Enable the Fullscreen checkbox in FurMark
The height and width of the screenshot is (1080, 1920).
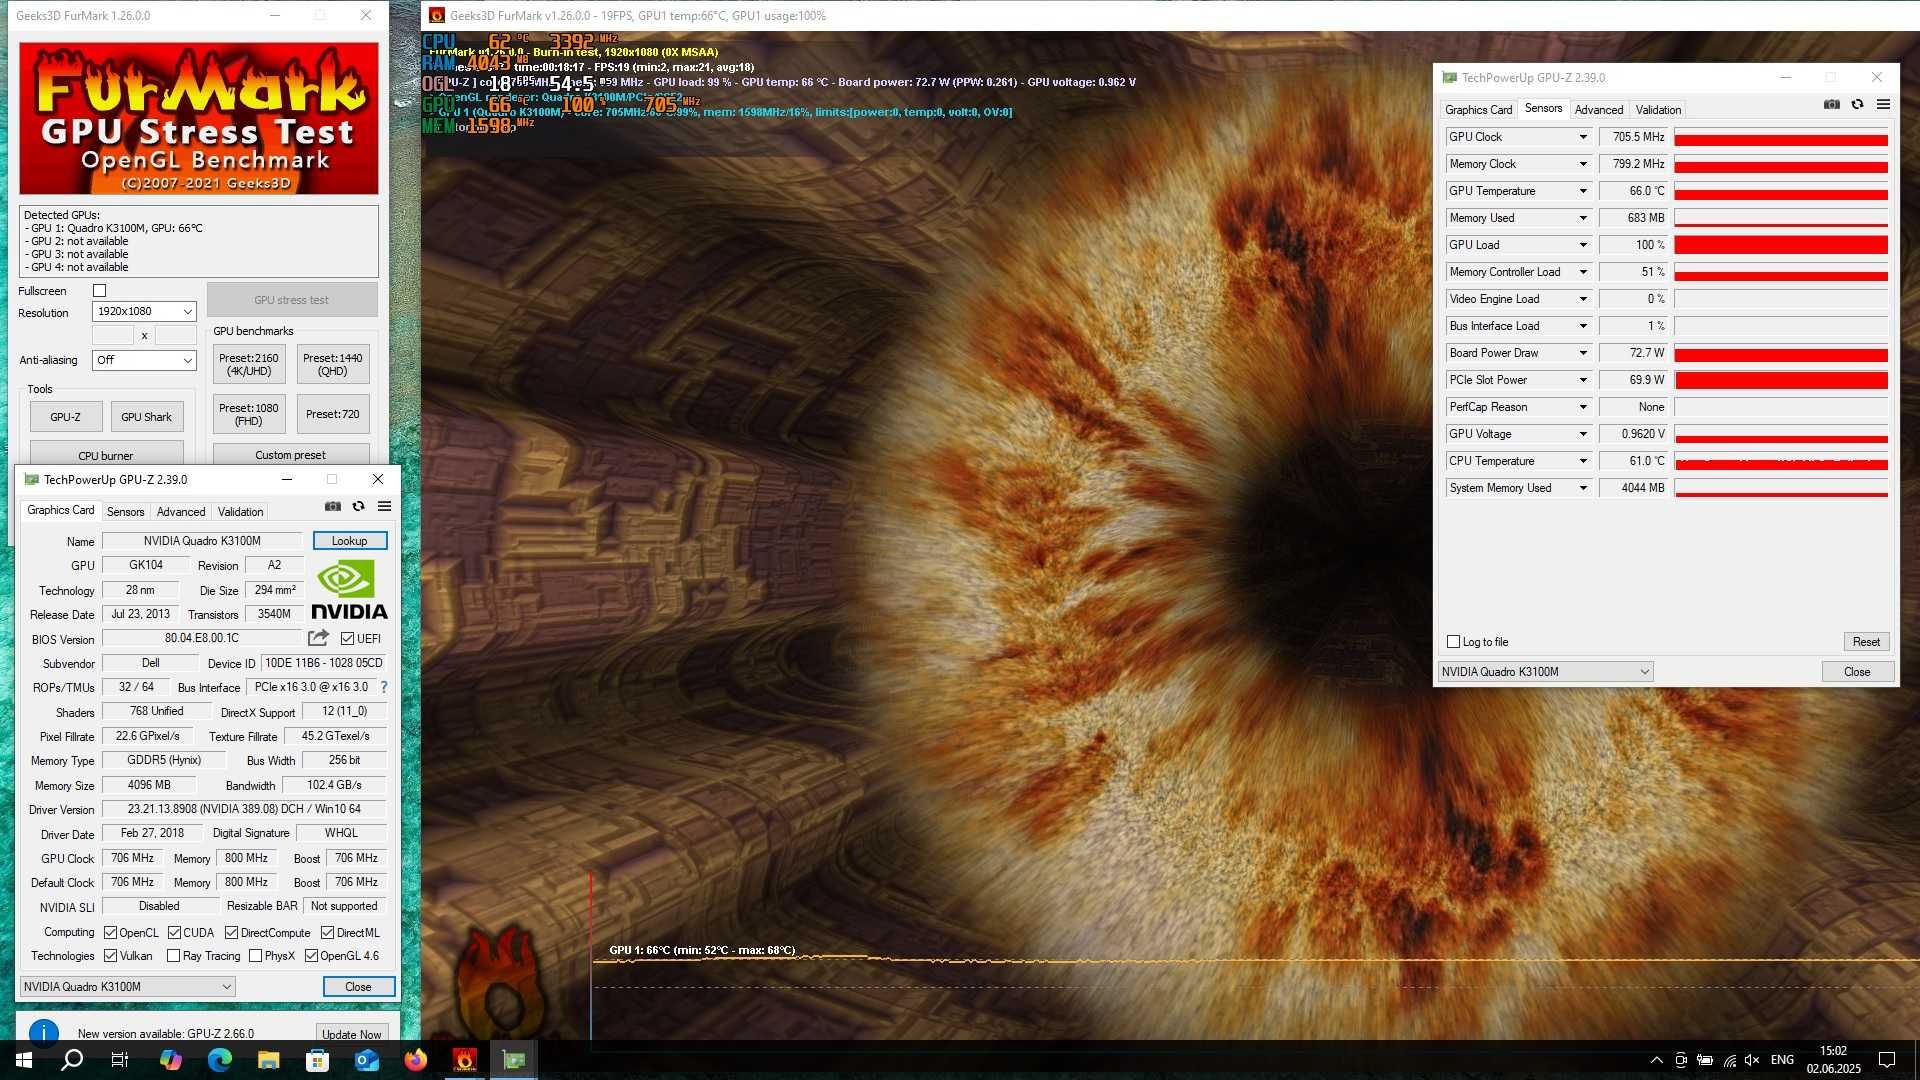coord(99,291)
